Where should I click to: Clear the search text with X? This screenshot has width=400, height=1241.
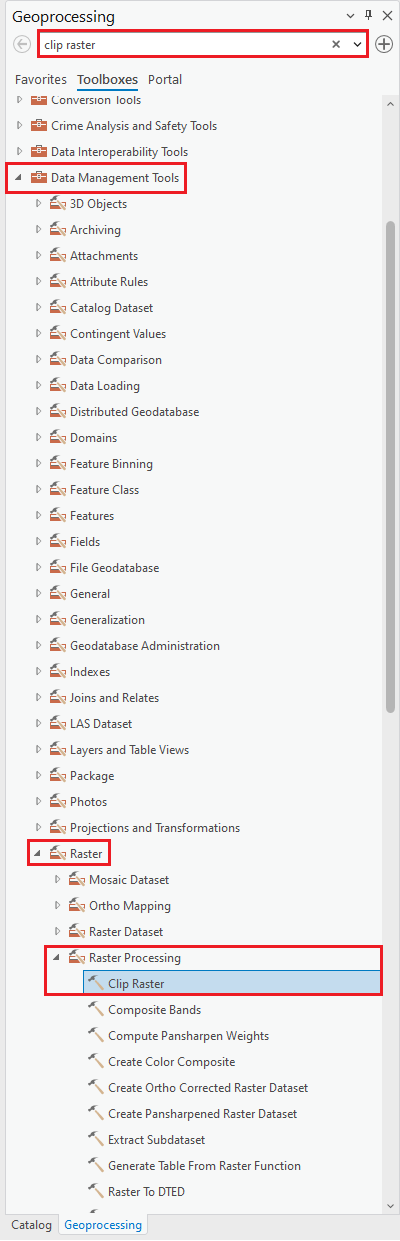click(336, 45)
